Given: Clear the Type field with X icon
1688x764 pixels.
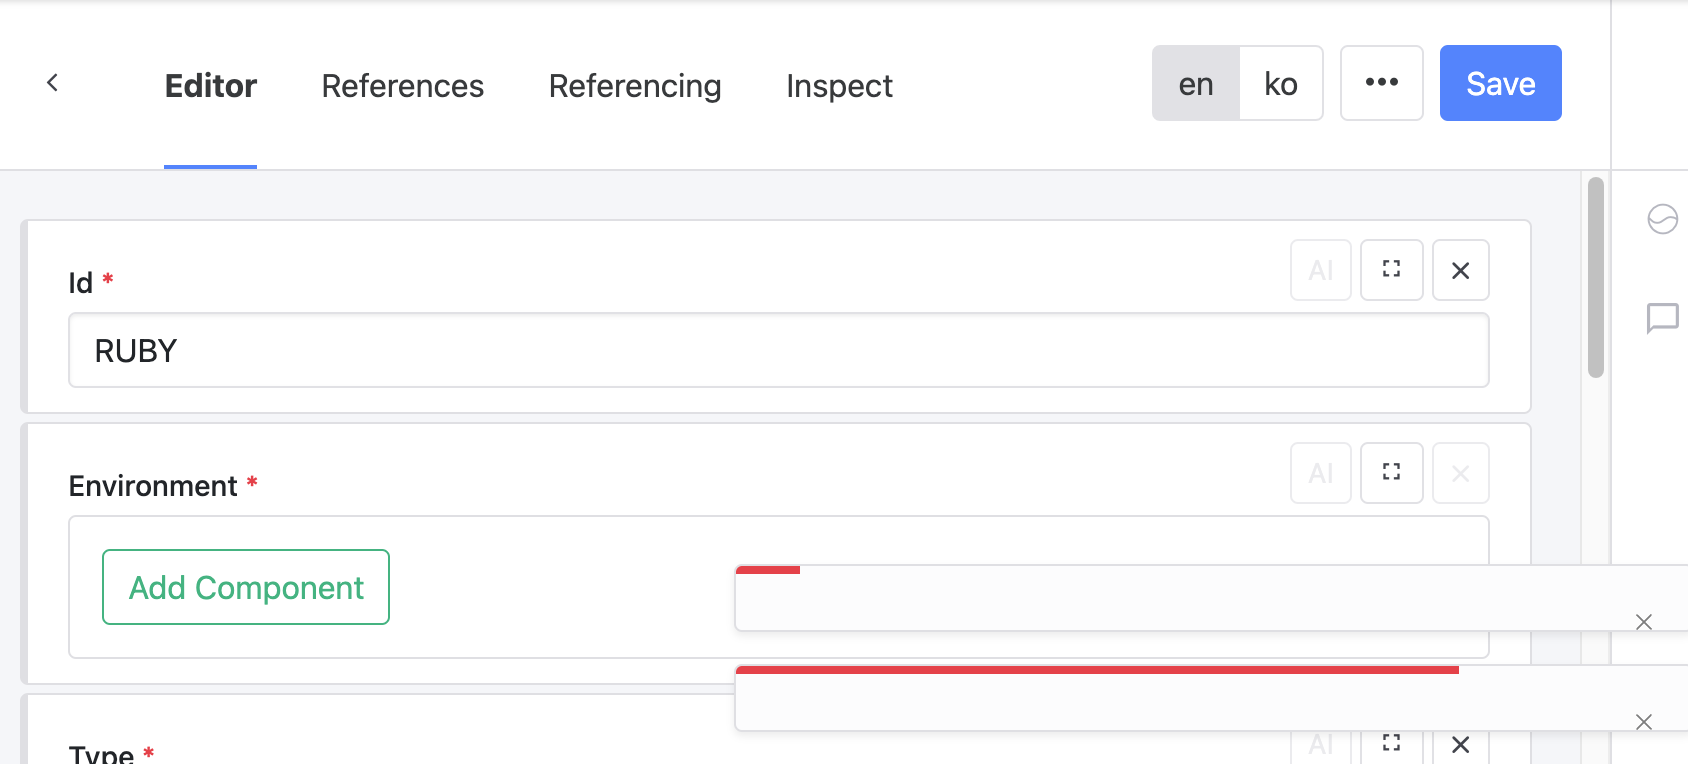Looking at the screenshot, I should point(1460,743).
